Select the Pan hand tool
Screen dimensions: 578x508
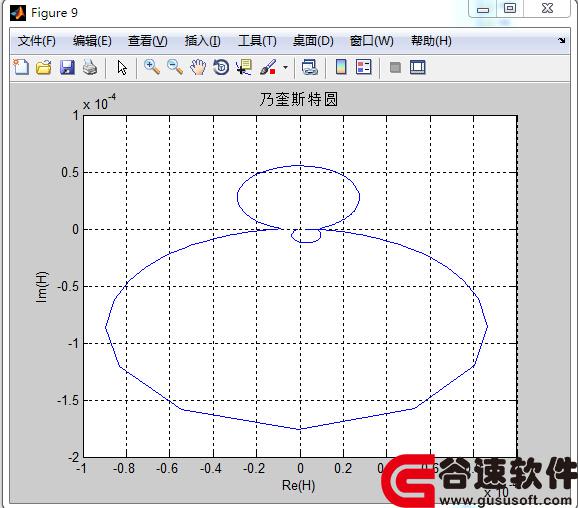[198, 68]
